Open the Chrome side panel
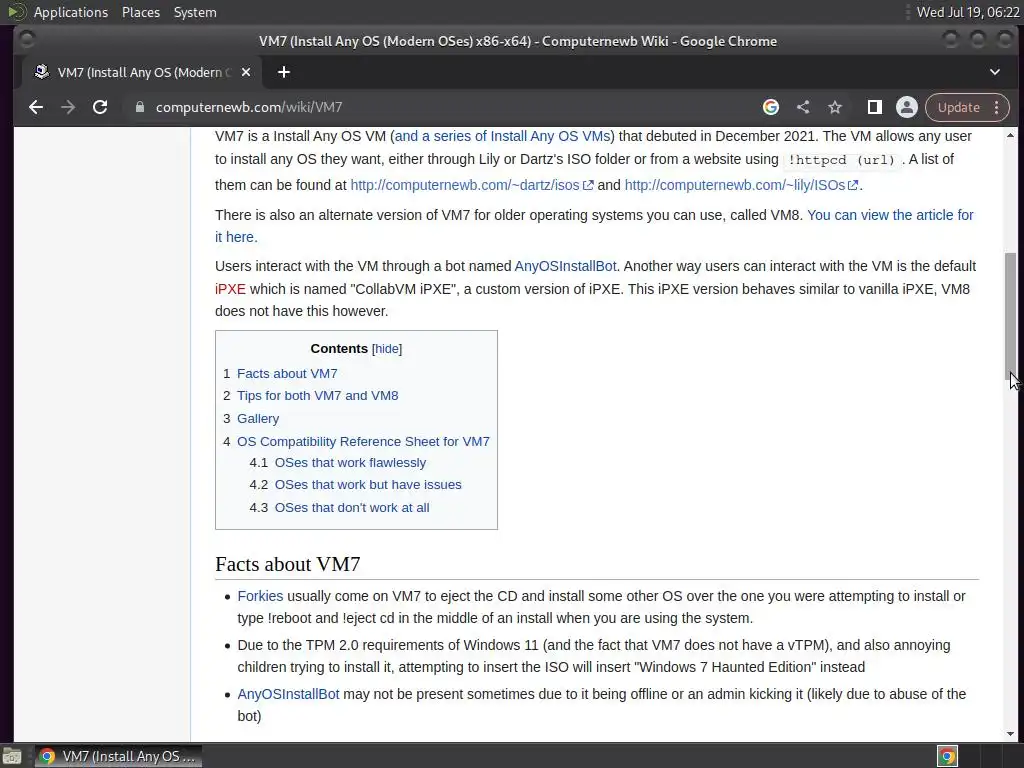This screenshot has width=1024, height=768. pyautogui.click(x=874, y=107)
